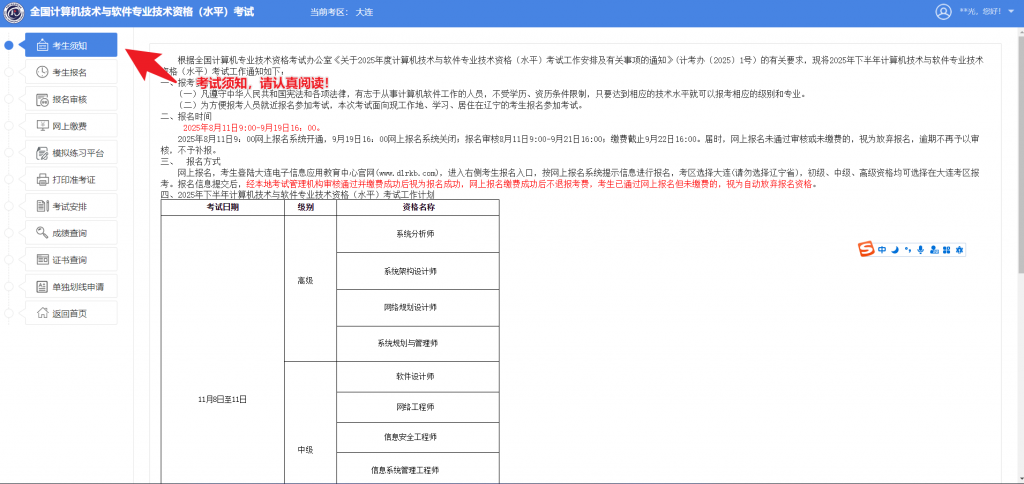Open the IME soft keyboard account icon
This screenshot has height=484, width=1024.
[x=933, y=250]
